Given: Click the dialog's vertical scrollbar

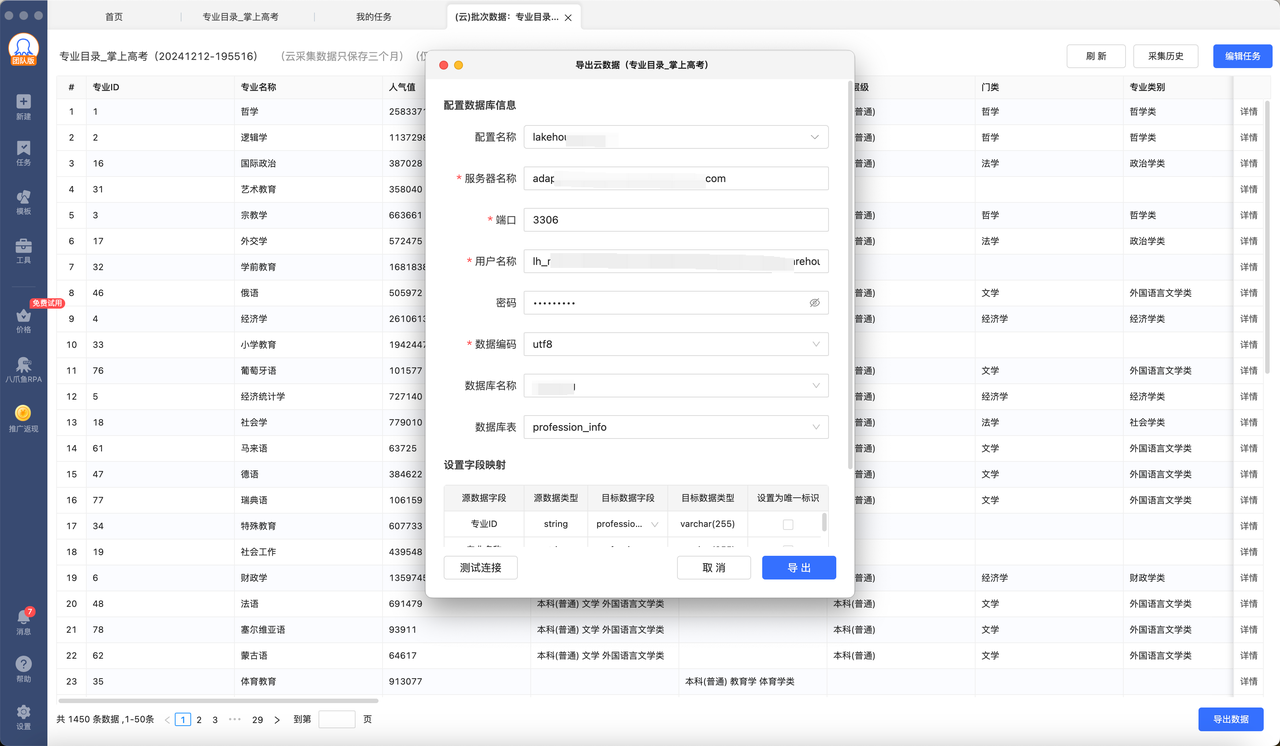Looking at the screenshot, I should [851, 300].
